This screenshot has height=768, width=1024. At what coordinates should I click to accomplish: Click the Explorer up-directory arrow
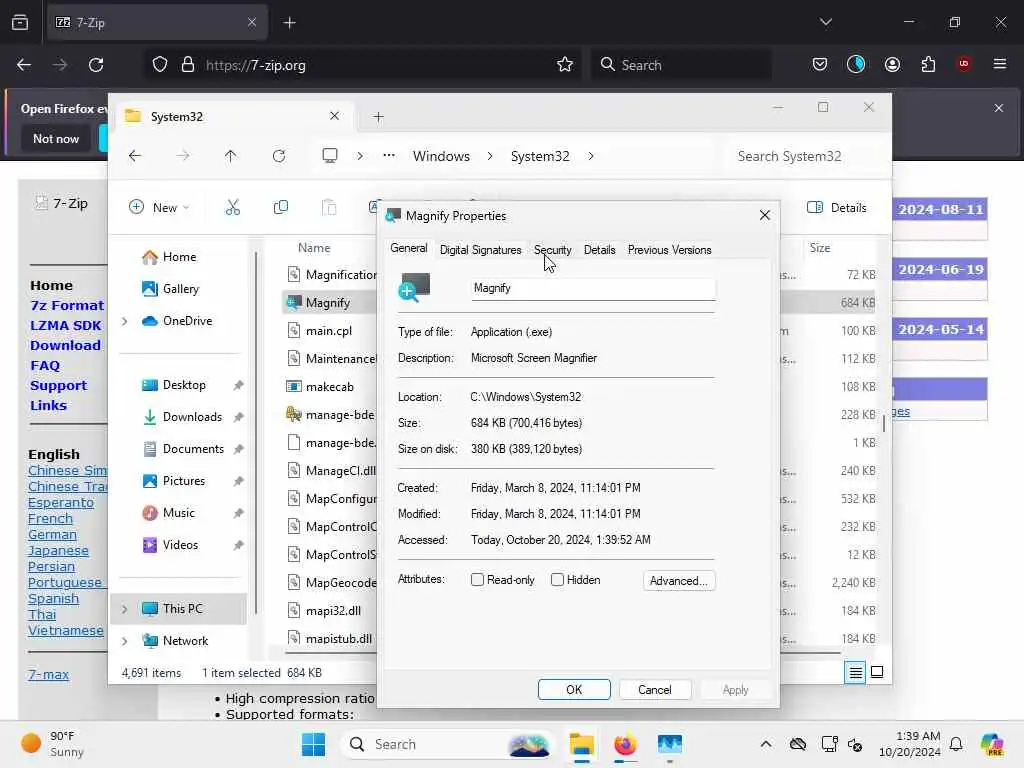point(231,156)
